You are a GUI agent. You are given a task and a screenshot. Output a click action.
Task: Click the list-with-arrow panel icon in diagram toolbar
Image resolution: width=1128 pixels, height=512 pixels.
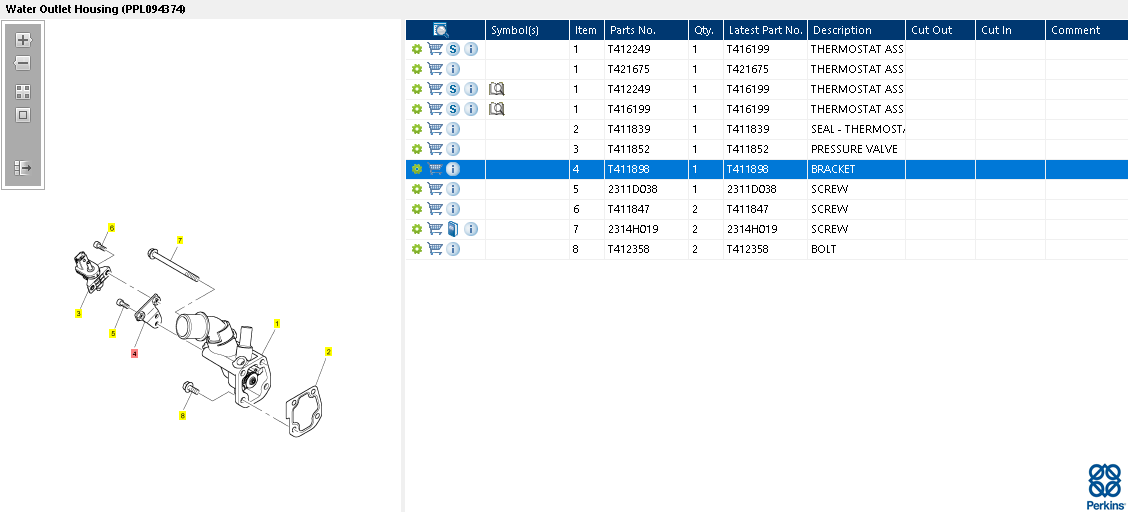tap(23, 168)
